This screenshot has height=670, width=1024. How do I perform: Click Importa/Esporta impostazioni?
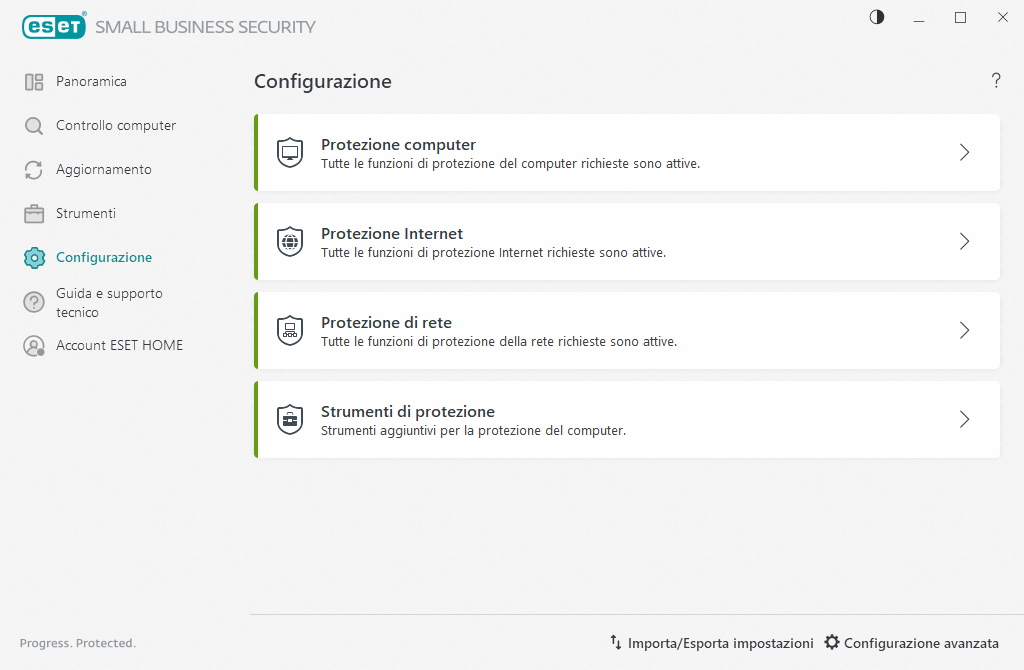click(711, 643)
